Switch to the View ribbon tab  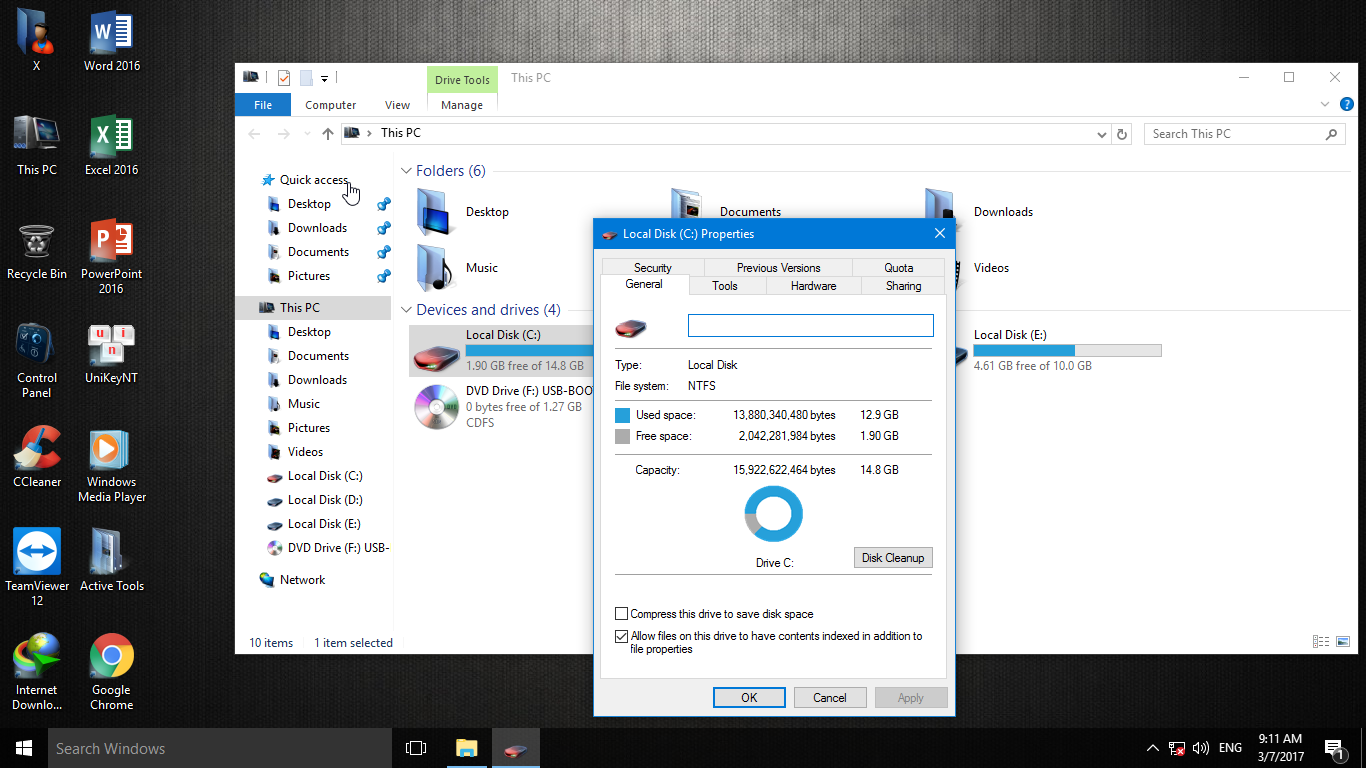[397, 105]
